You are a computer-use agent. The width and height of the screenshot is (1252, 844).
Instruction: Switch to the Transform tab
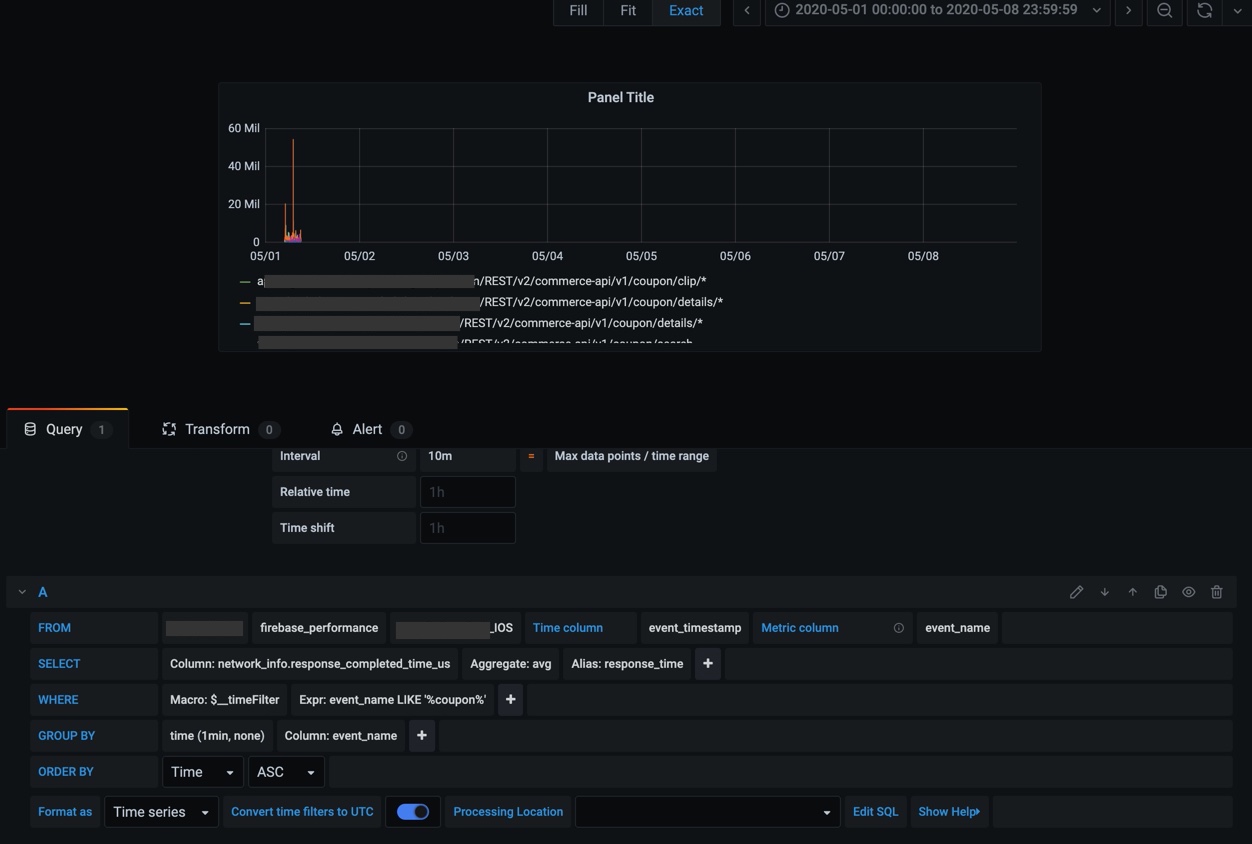(x=217, y=429)
